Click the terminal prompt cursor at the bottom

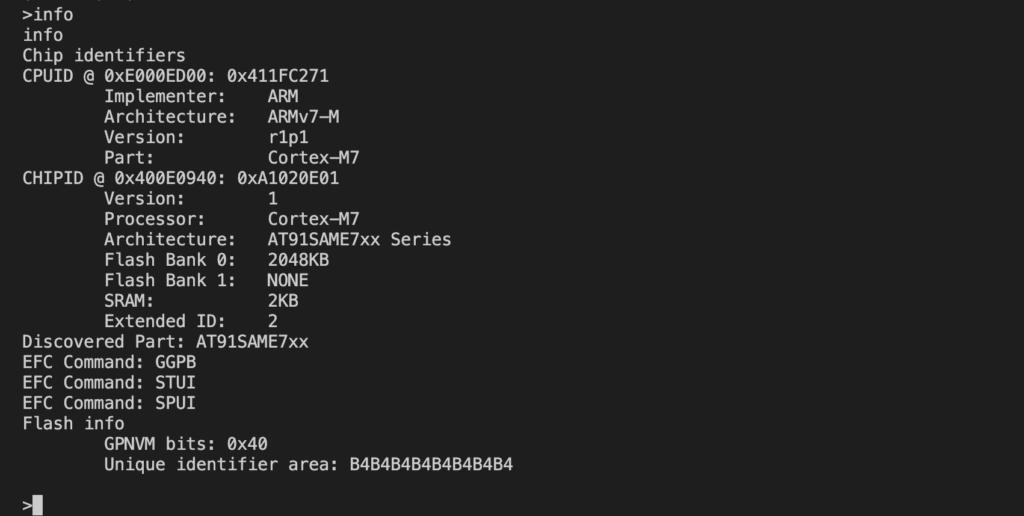click(x=37, y=505)
